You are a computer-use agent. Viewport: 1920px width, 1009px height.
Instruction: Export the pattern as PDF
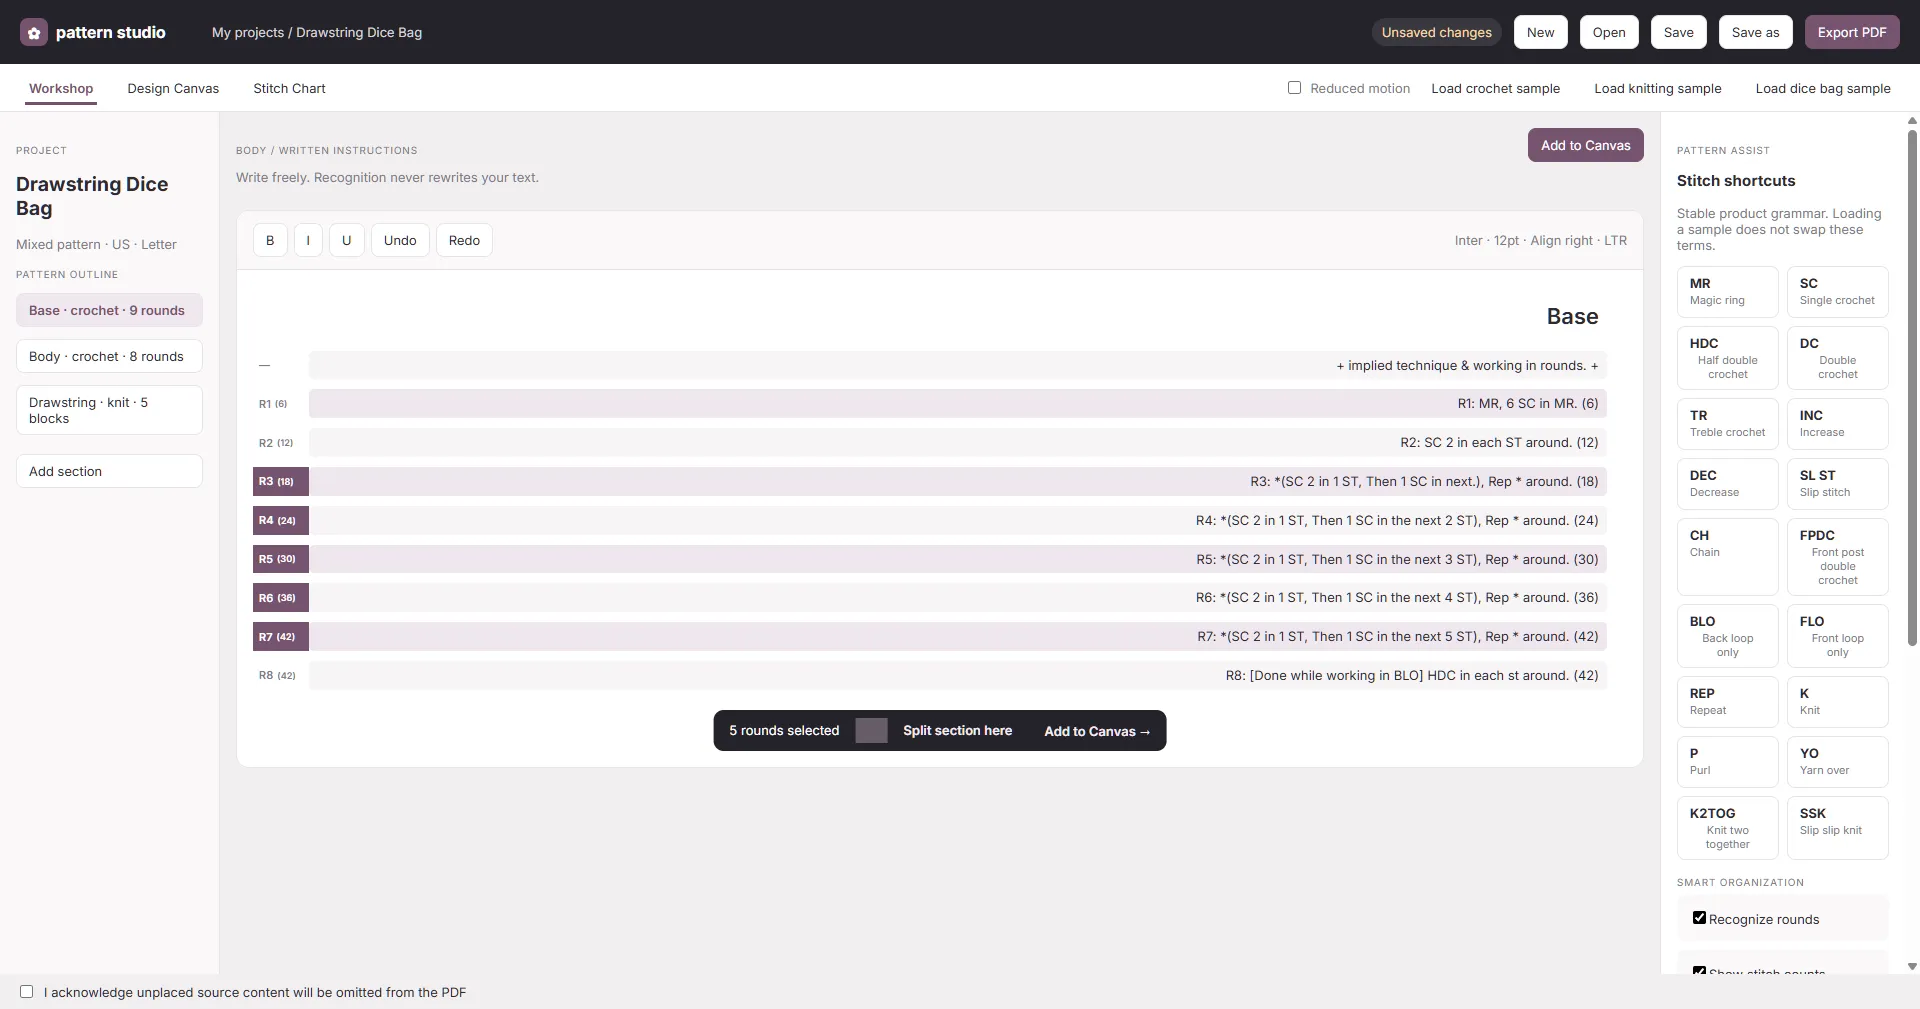[1852, 32]
